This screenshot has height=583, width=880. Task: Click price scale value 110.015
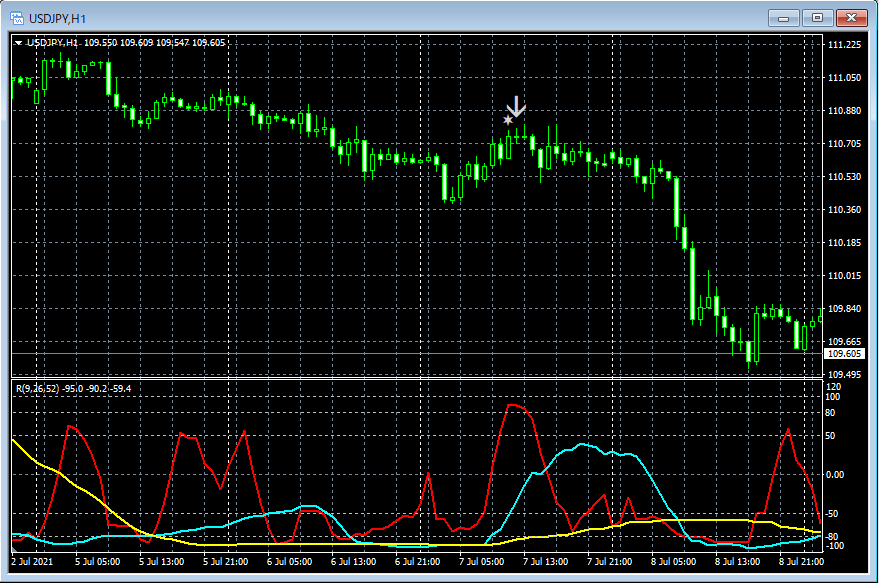845,276
